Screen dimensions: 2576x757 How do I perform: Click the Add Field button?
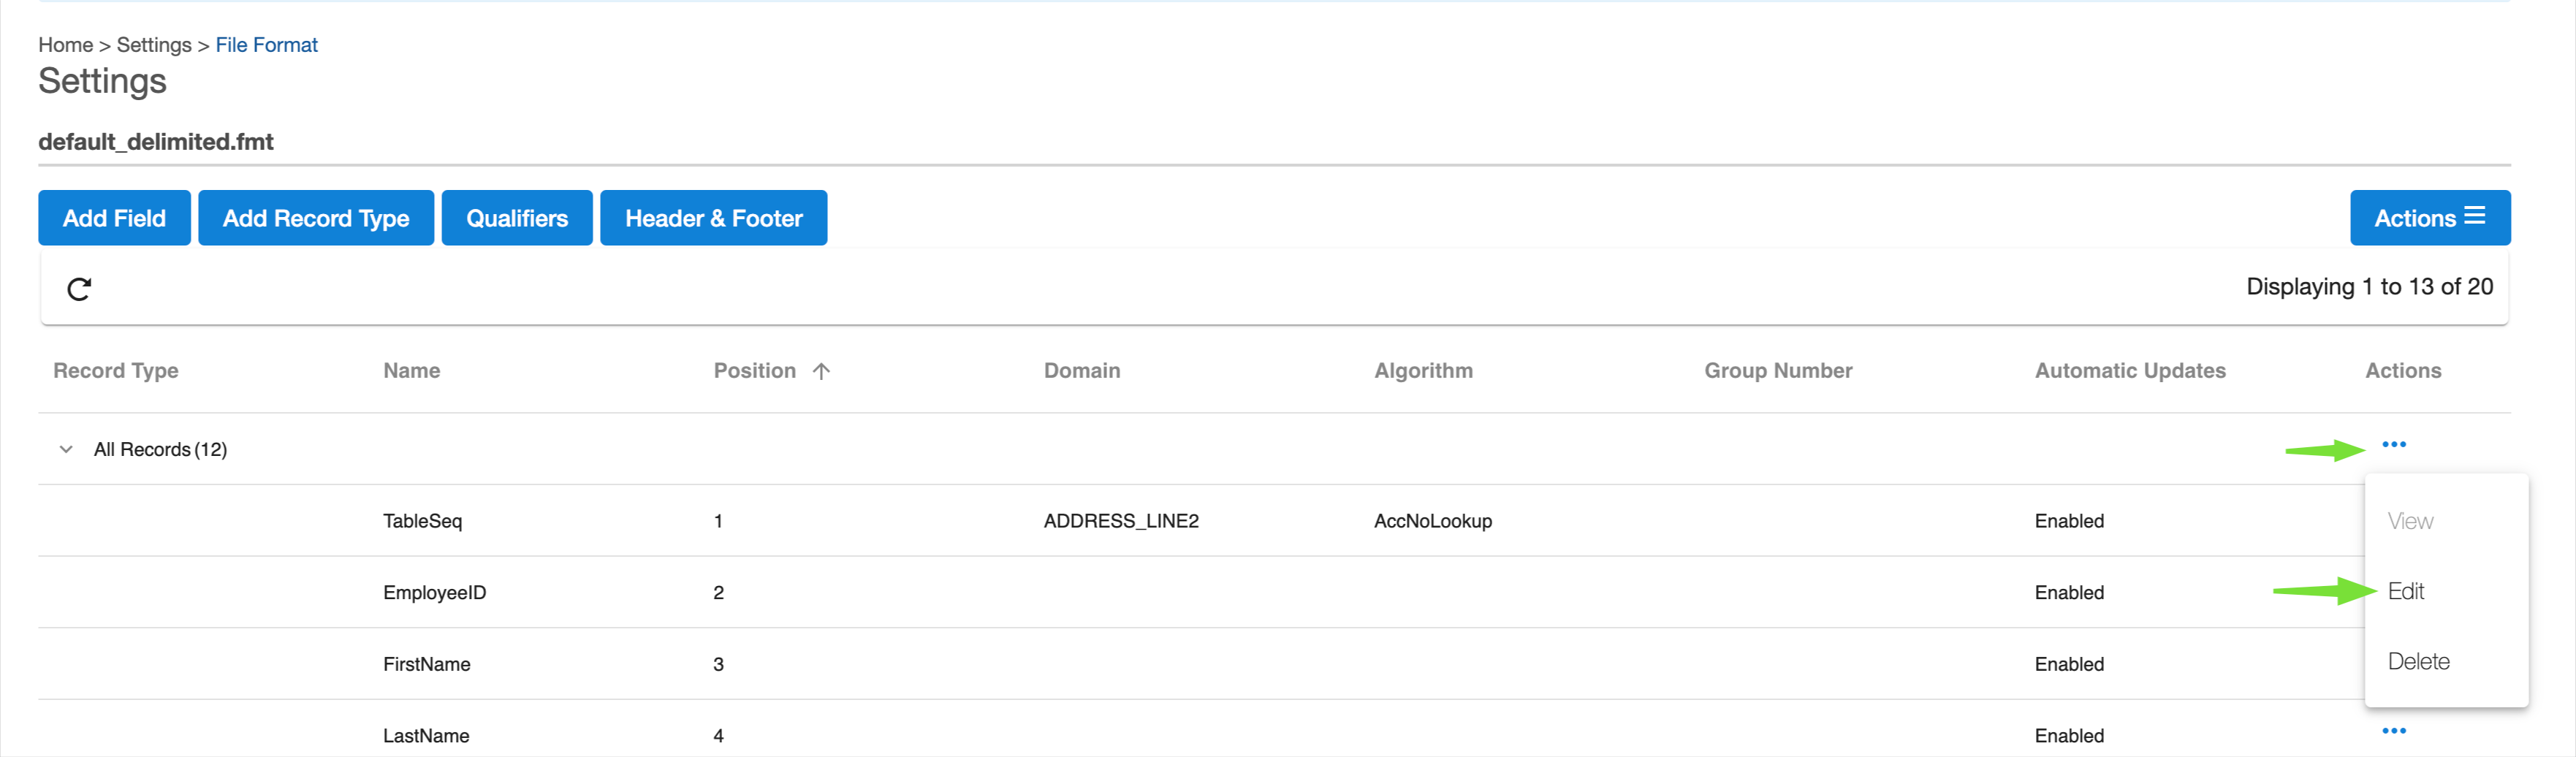[114, 218]
